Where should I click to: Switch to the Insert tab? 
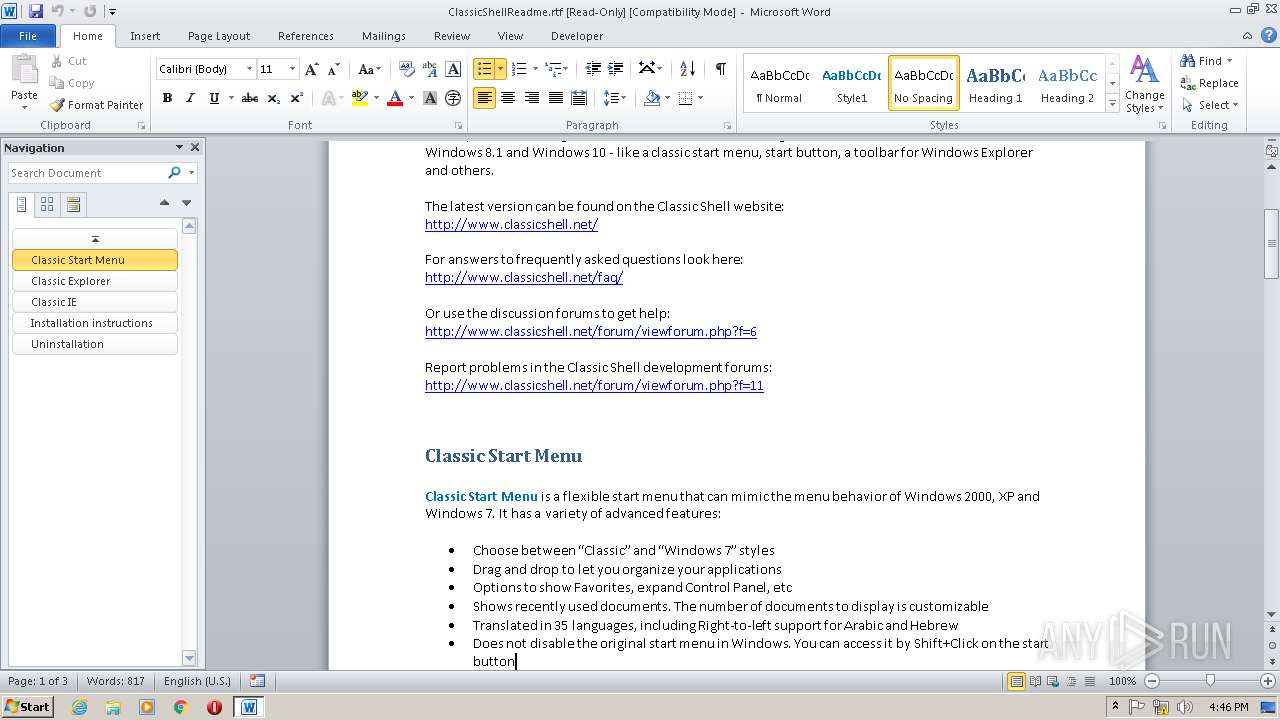tap(145, 36)
